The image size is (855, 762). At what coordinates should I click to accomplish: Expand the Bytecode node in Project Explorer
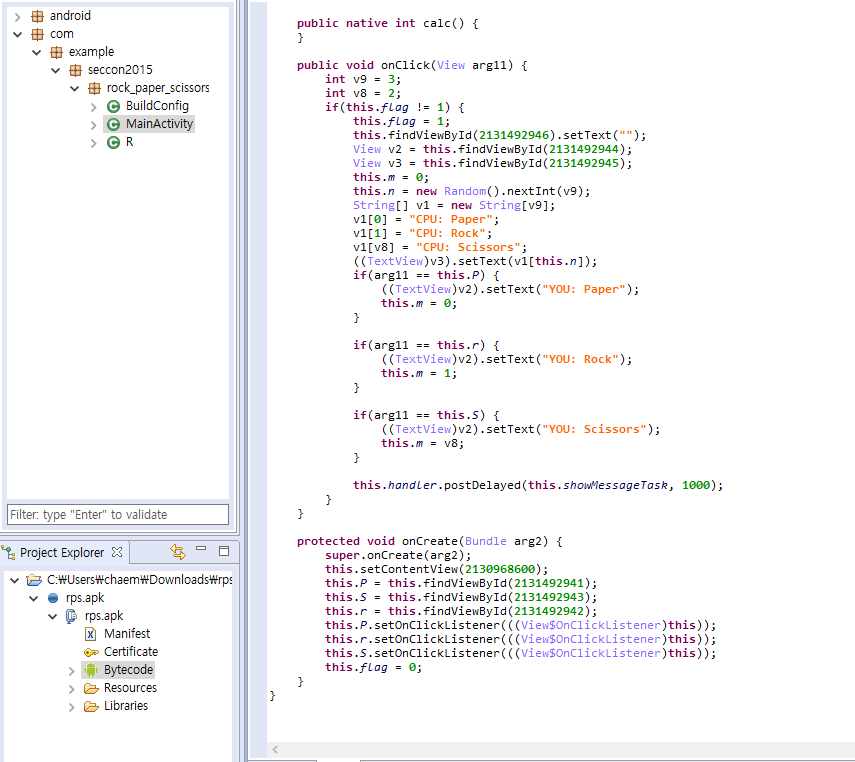click(71, 671)
